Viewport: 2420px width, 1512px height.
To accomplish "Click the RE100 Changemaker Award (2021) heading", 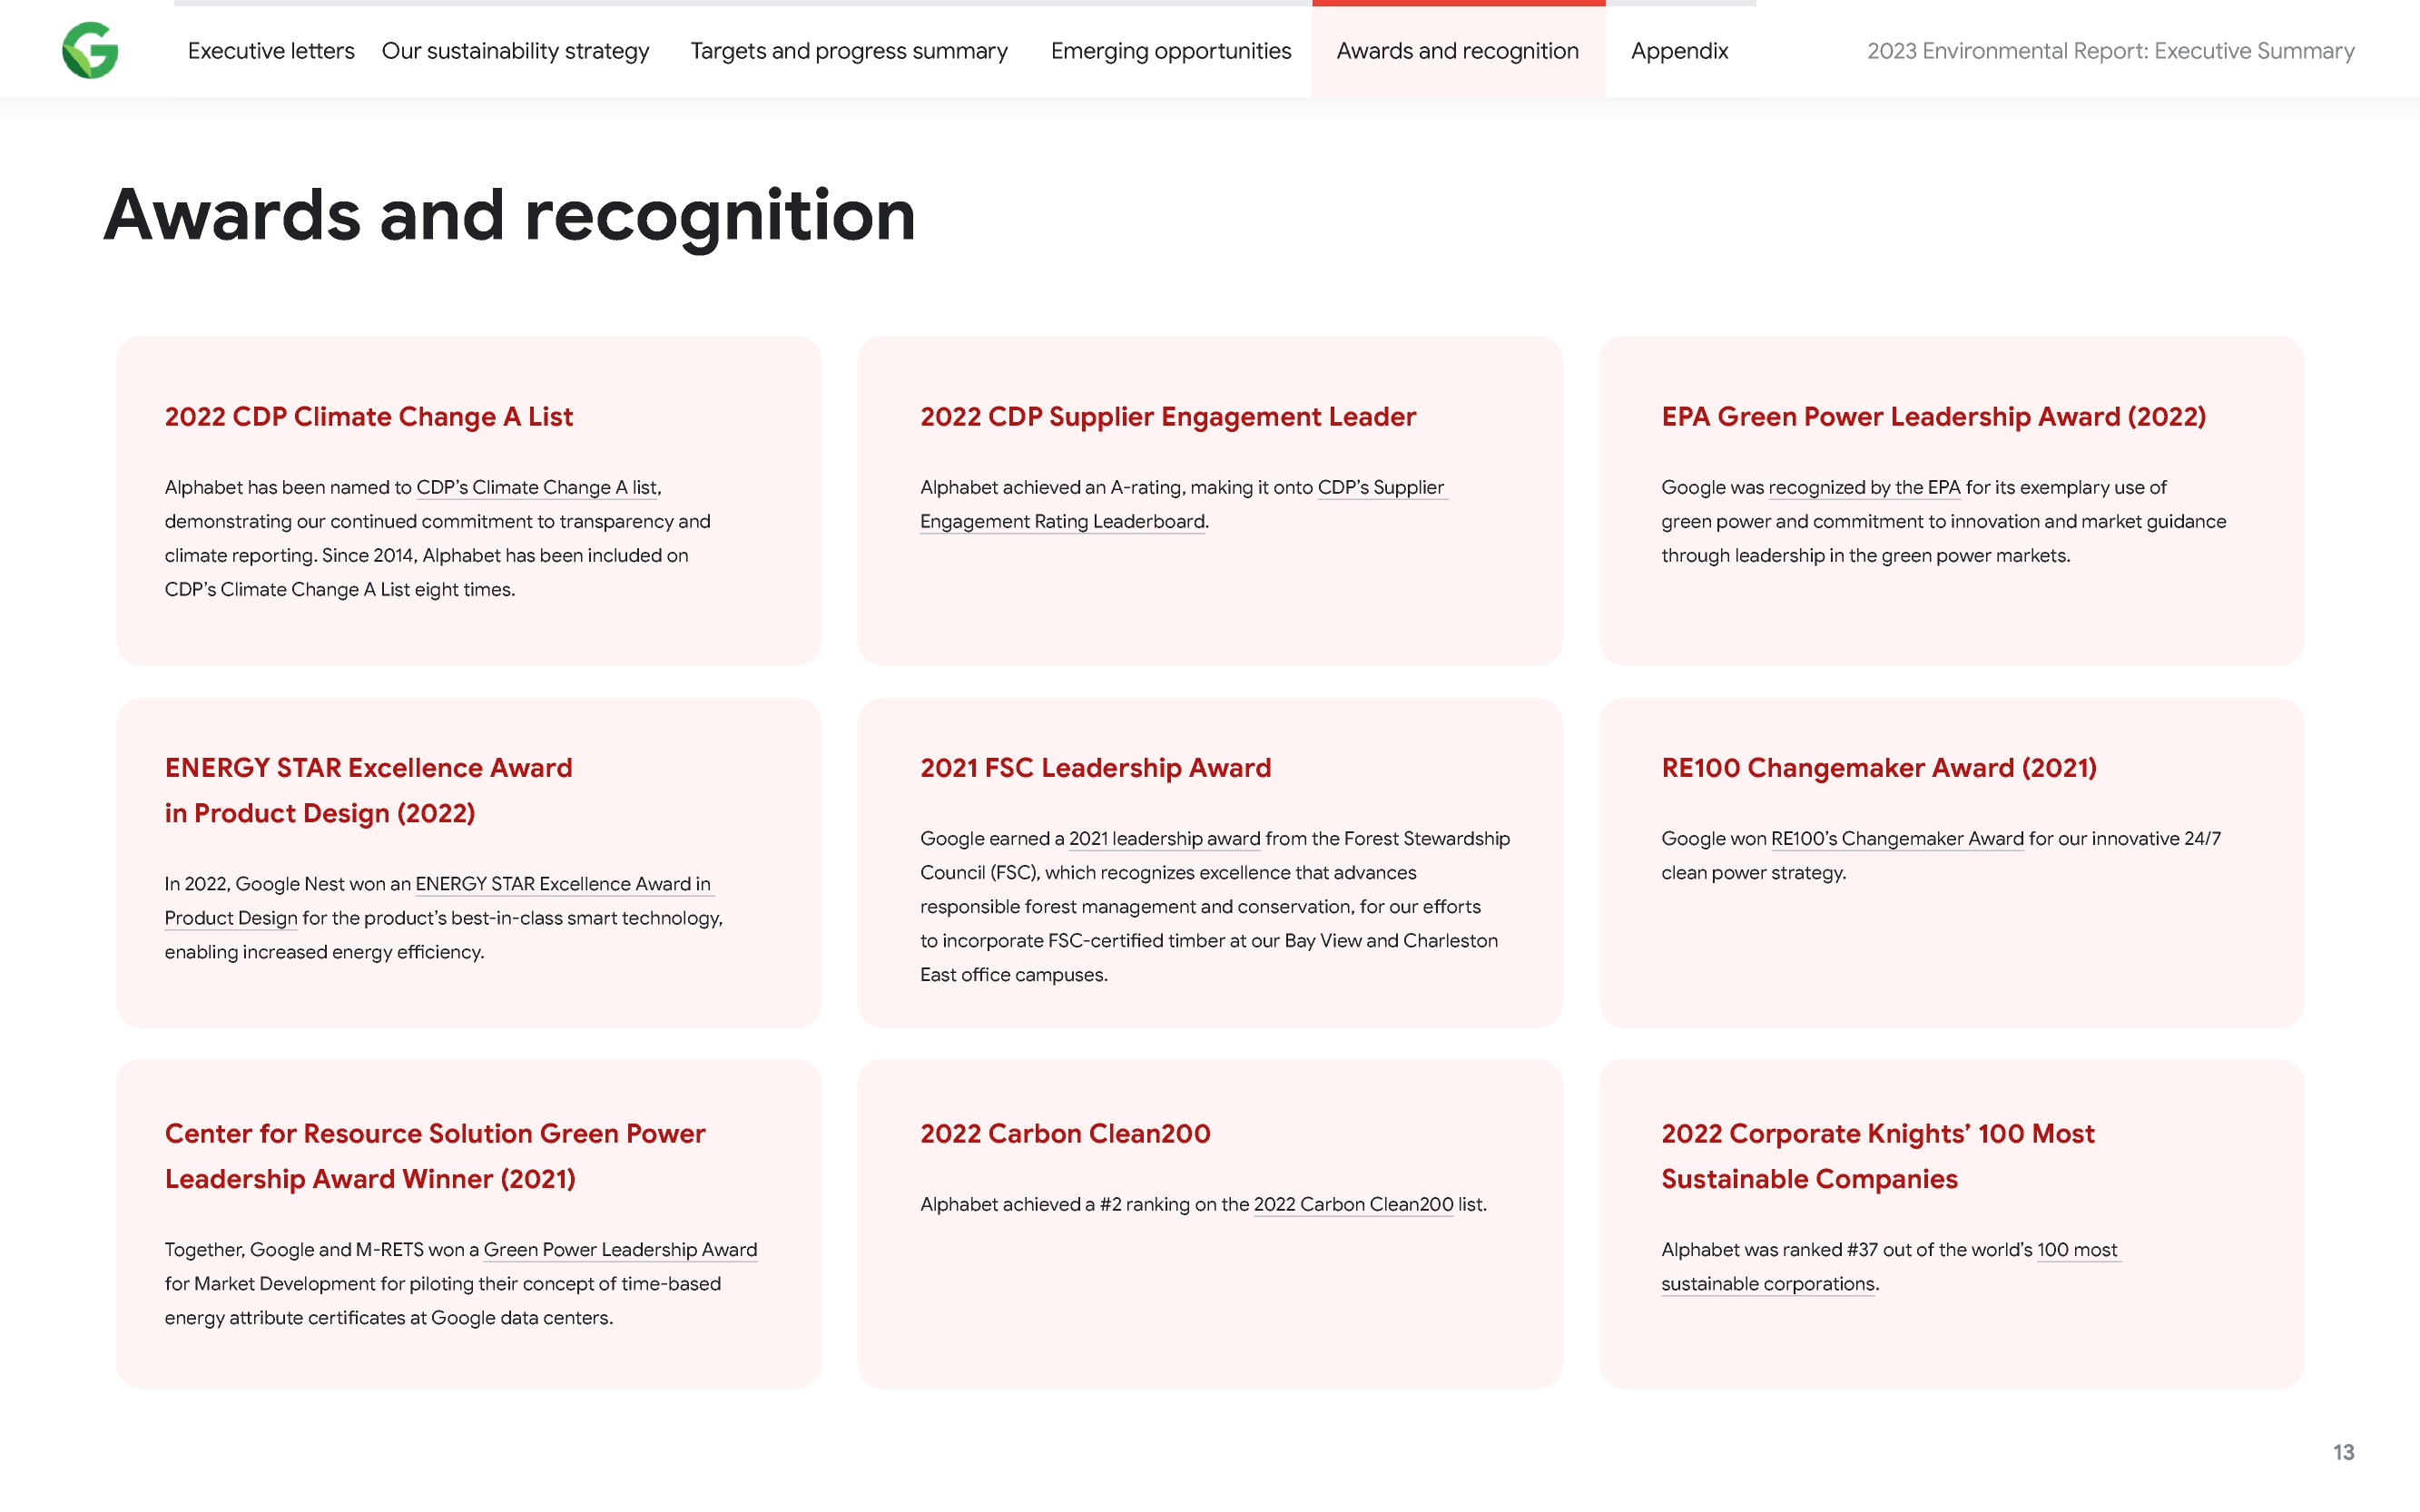I will [x=1878, y=768].
